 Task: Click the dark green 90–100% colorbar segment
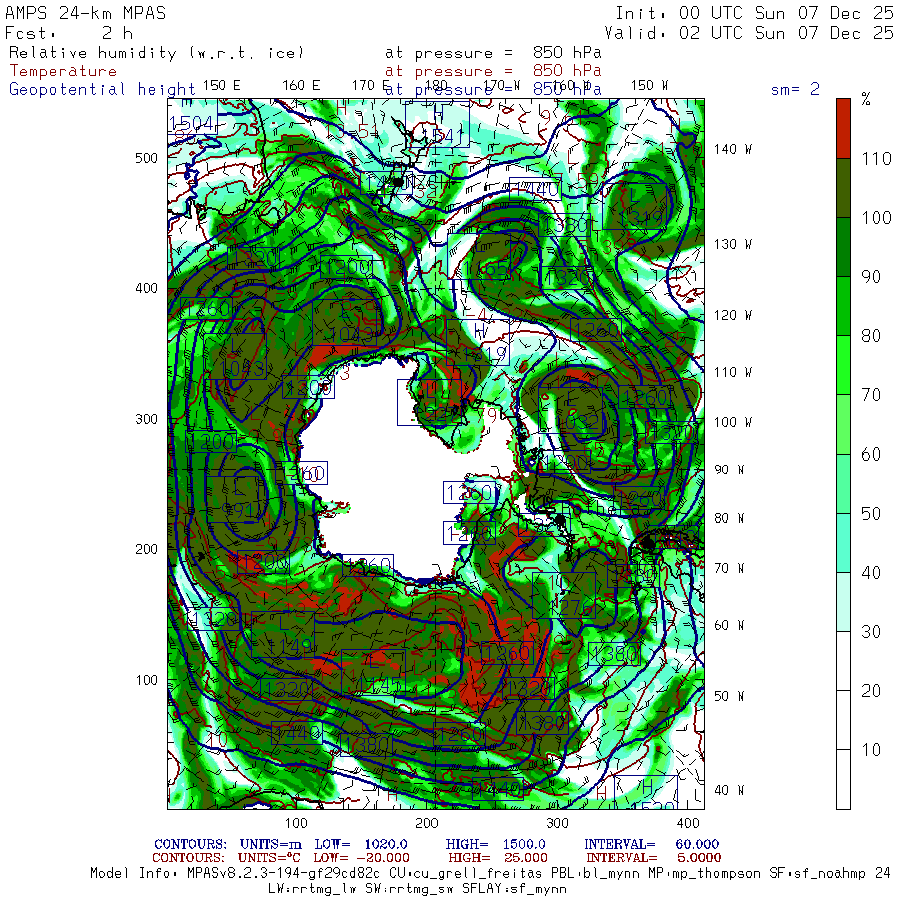[843, 247]
